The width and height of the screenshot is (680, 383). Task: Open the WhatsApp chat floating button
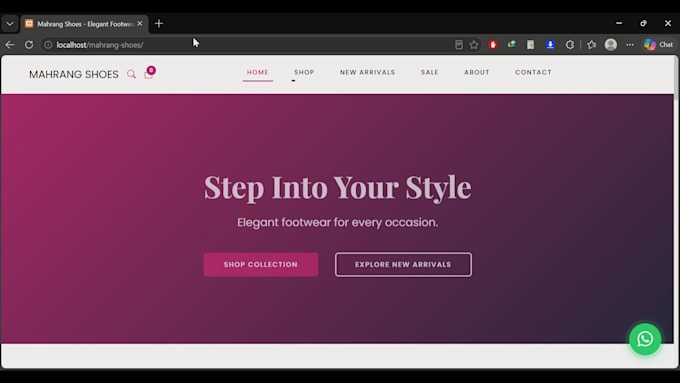pos(645,339)
